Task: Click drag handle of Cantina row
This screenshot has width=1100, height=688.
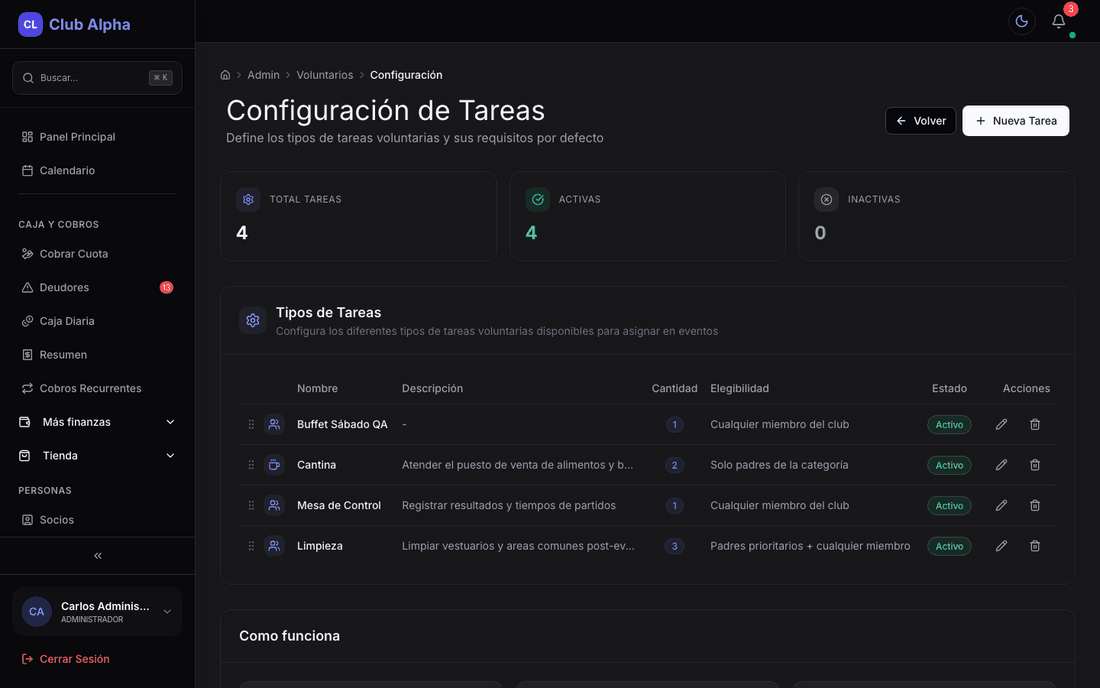Action: pyautogui.click(x=251, y=465)
